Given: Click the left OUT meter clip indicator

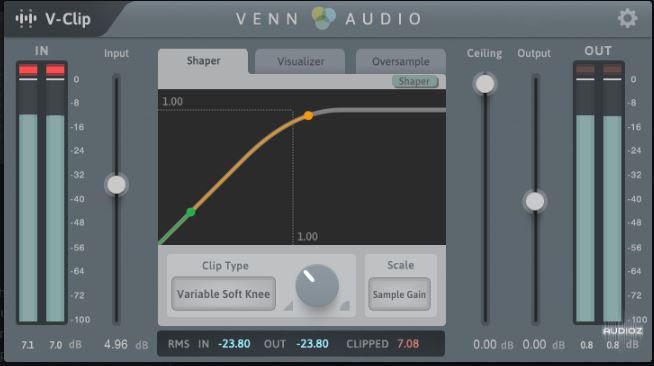Looking at the screenshot, I should [x=585, y=69].
